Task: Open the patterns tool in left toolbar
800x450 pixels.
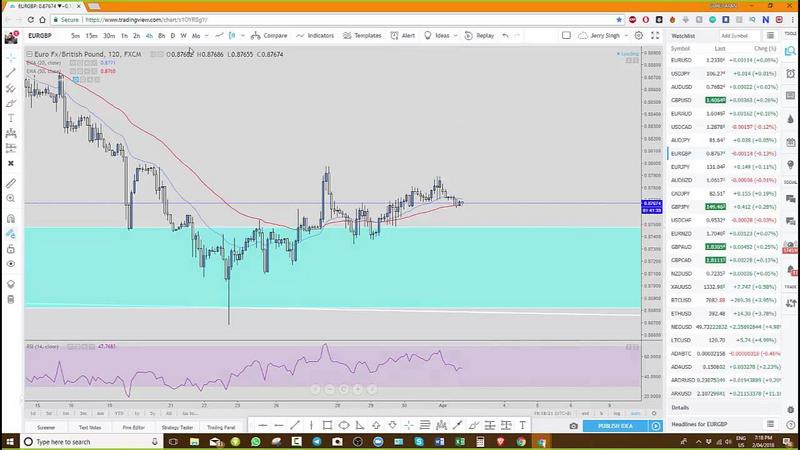Action: [11, 133]
